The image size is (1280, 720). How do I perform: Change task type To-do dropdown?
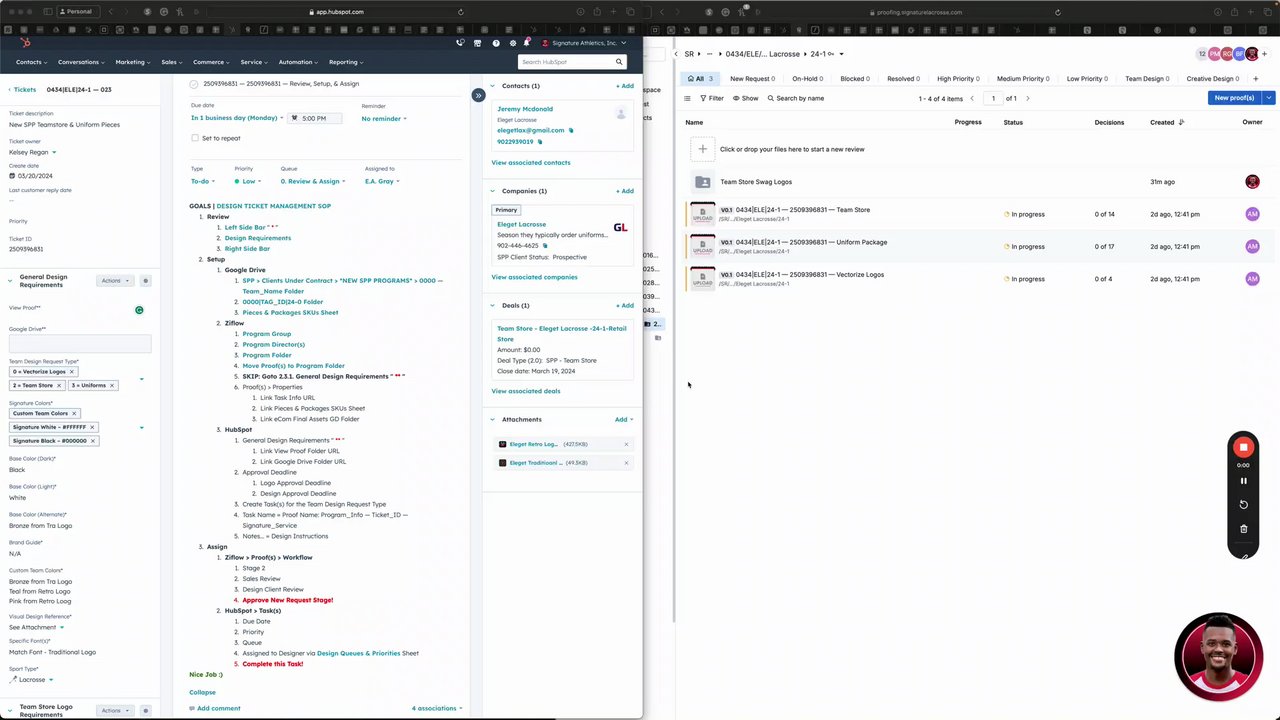[203, 181]
